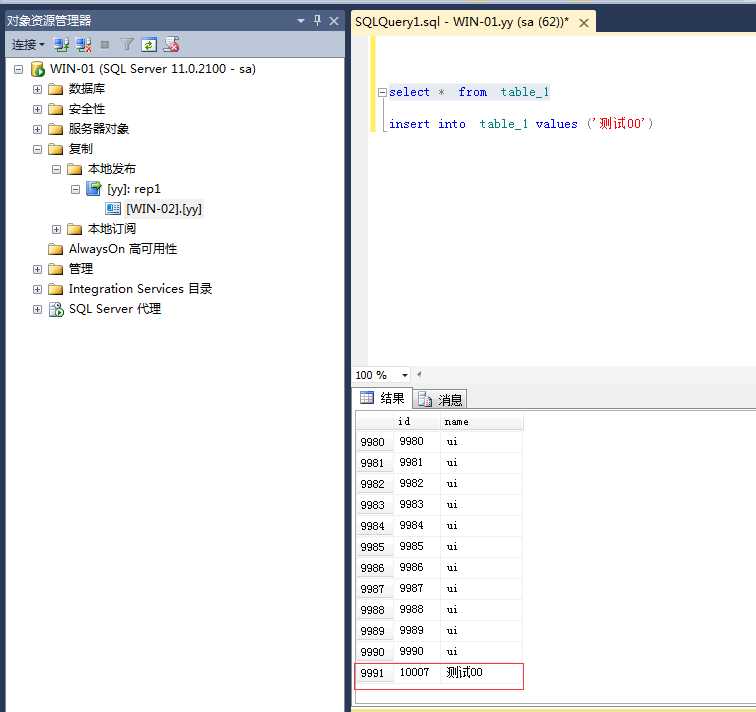Select the WIN-01 server icon
This screenshot has width=756, height=712.
coord(38,69)
